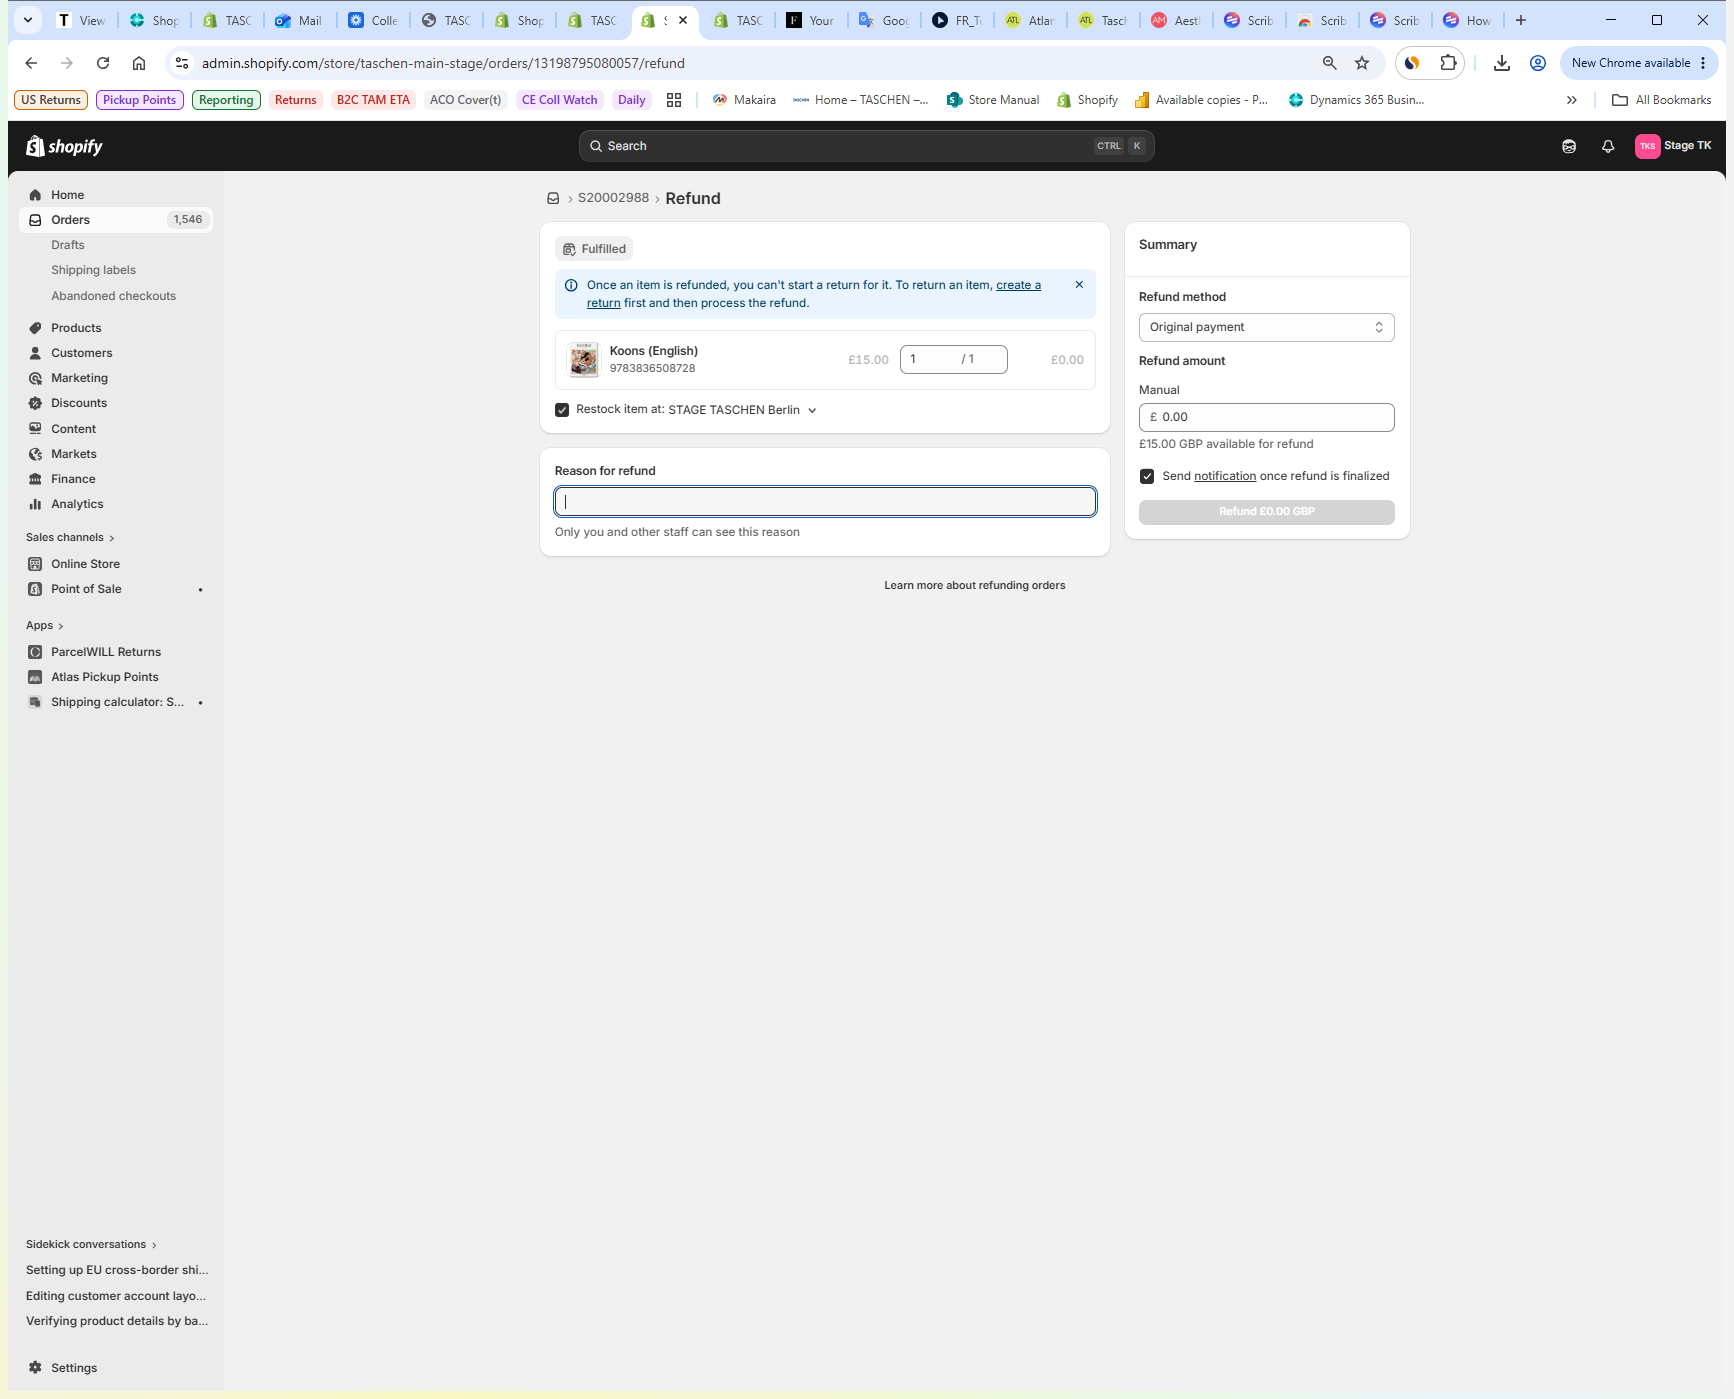
Task: Open the Content section
Action: pos(73,429)
